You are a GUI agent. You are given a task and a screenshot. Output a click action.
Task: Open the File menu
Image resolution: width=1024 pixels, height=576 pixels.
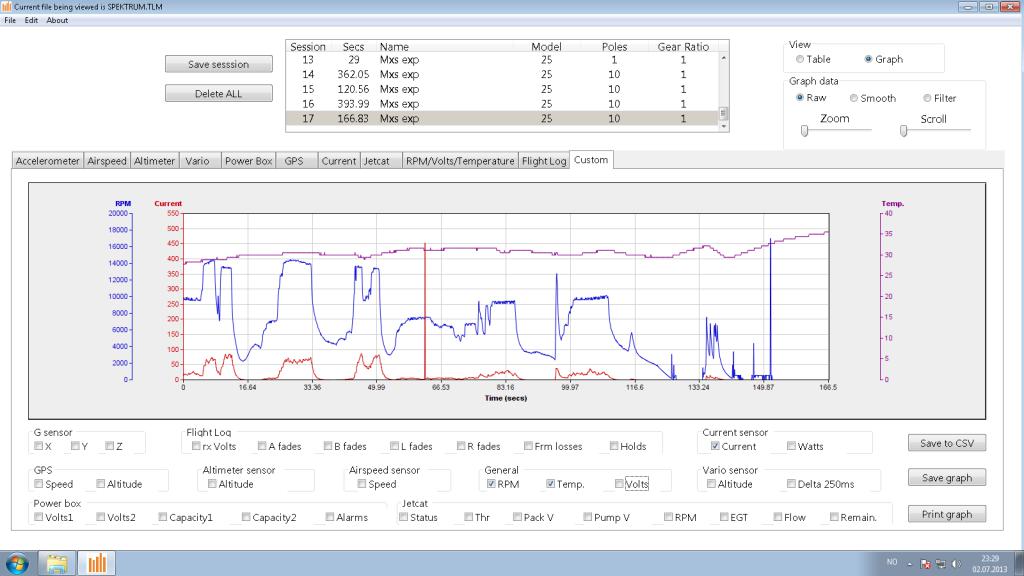click(10, 20)
